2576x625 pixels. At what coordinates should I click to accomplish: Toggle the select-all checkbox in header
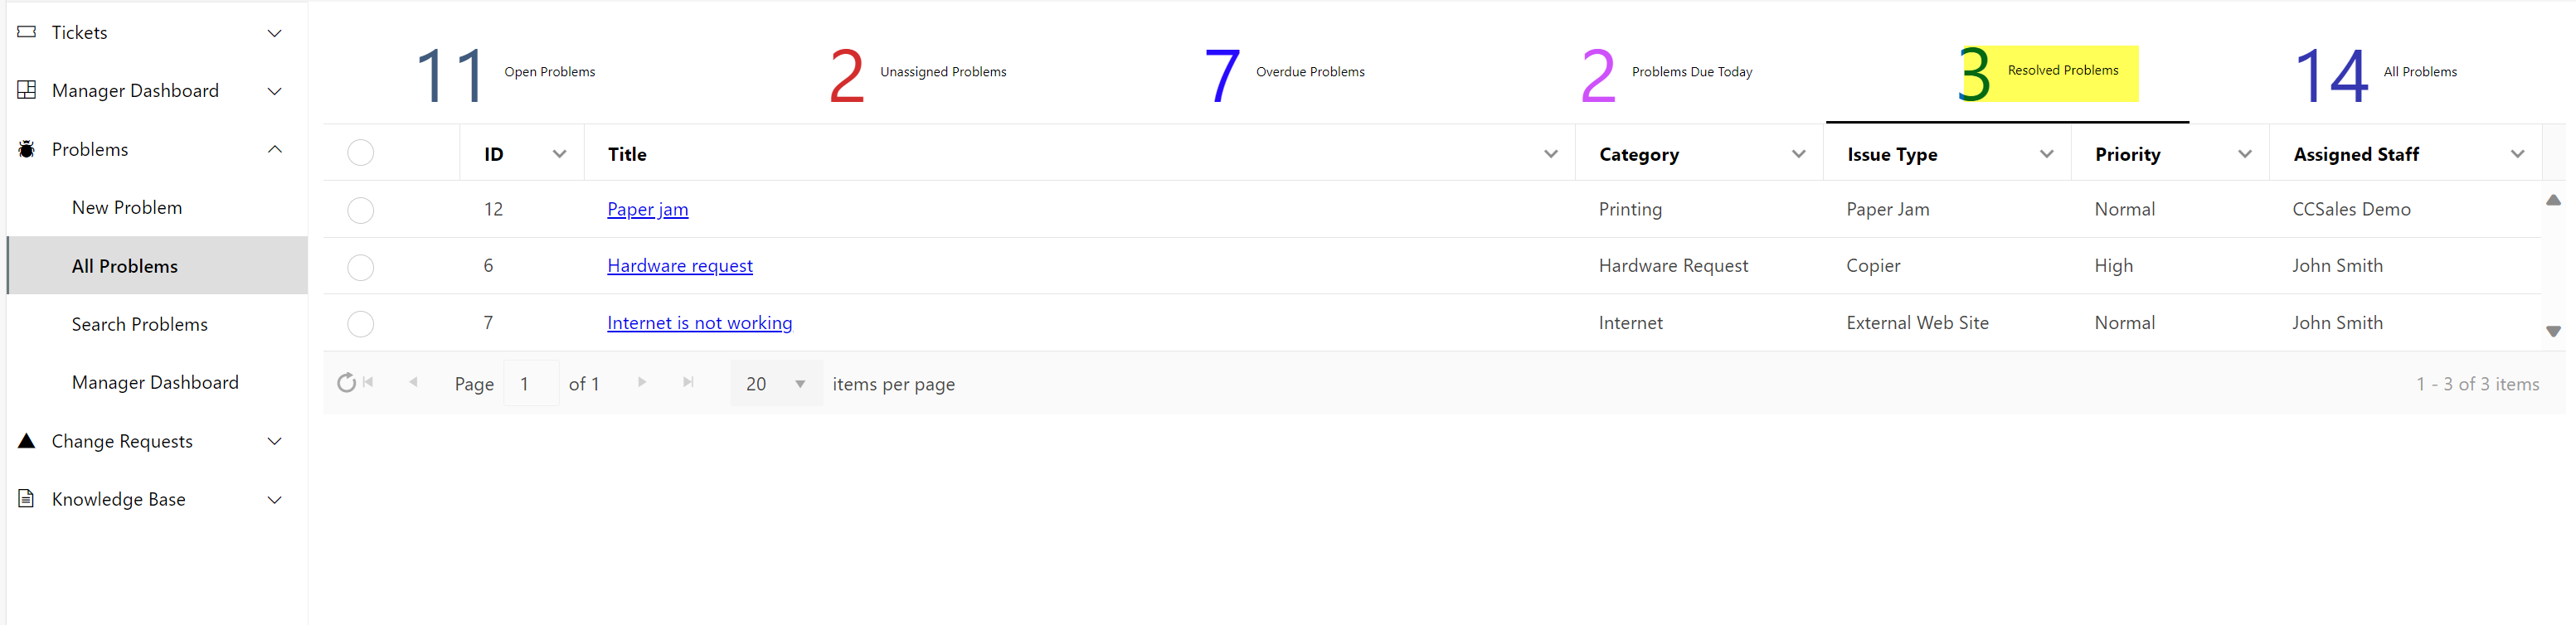pyautogui.click(x=360, y=153)
